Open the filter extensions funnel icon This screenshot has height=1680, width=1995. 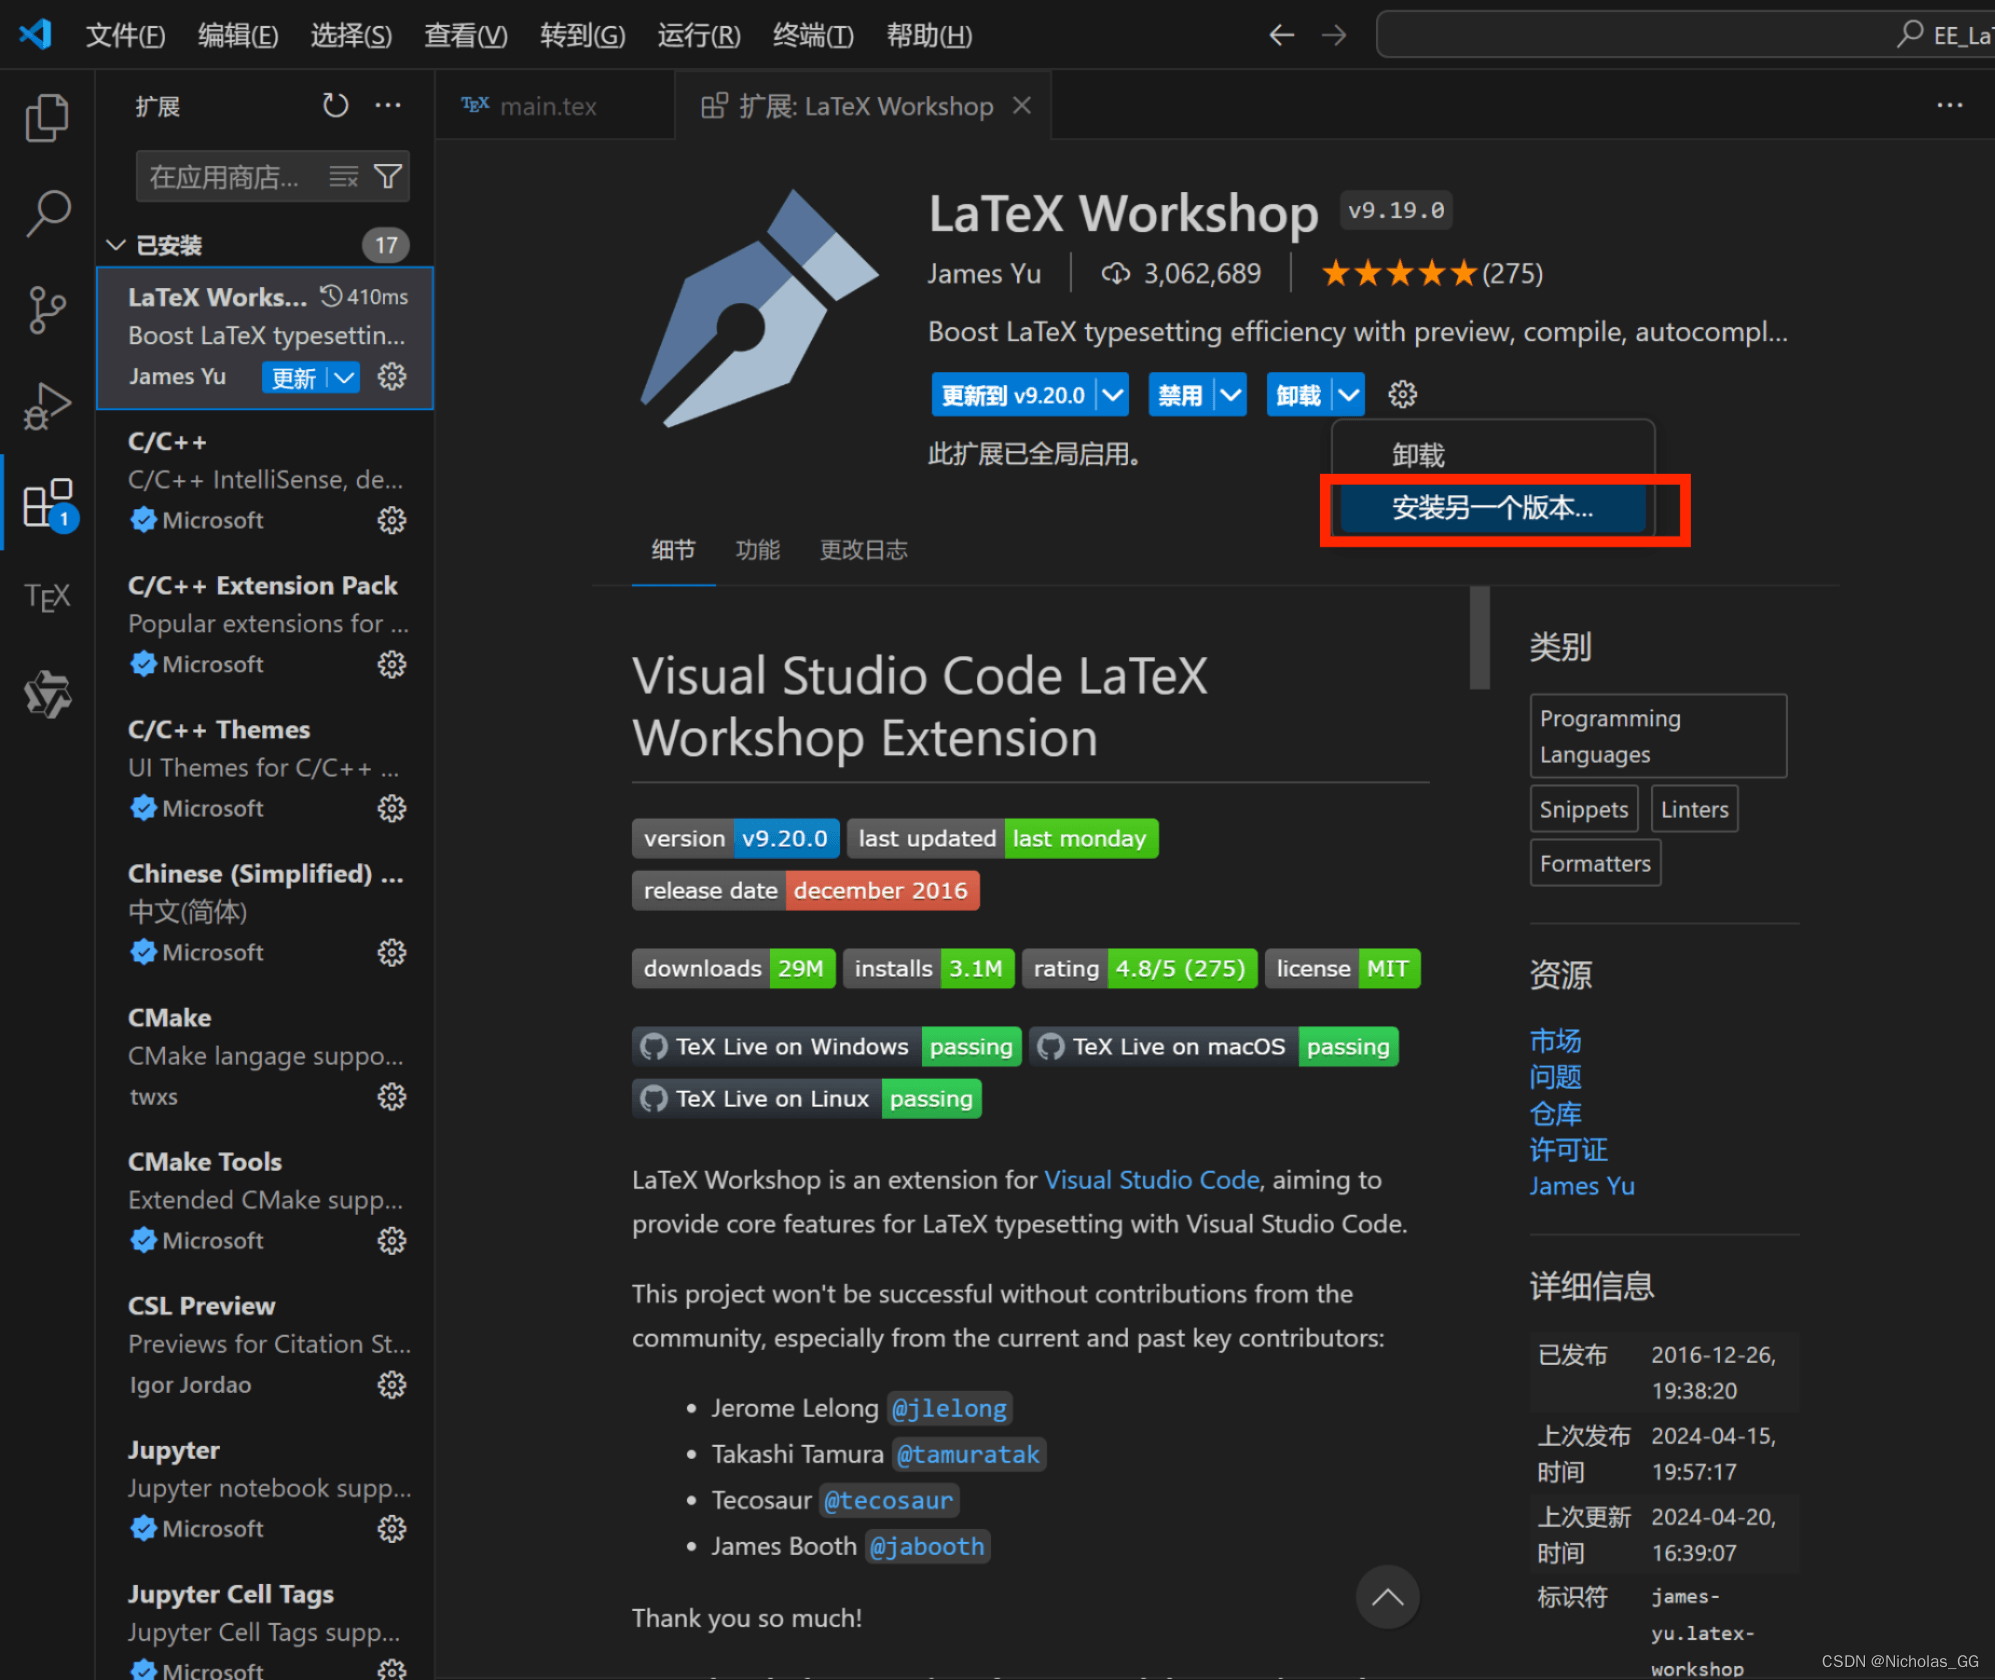coord(390,175)
